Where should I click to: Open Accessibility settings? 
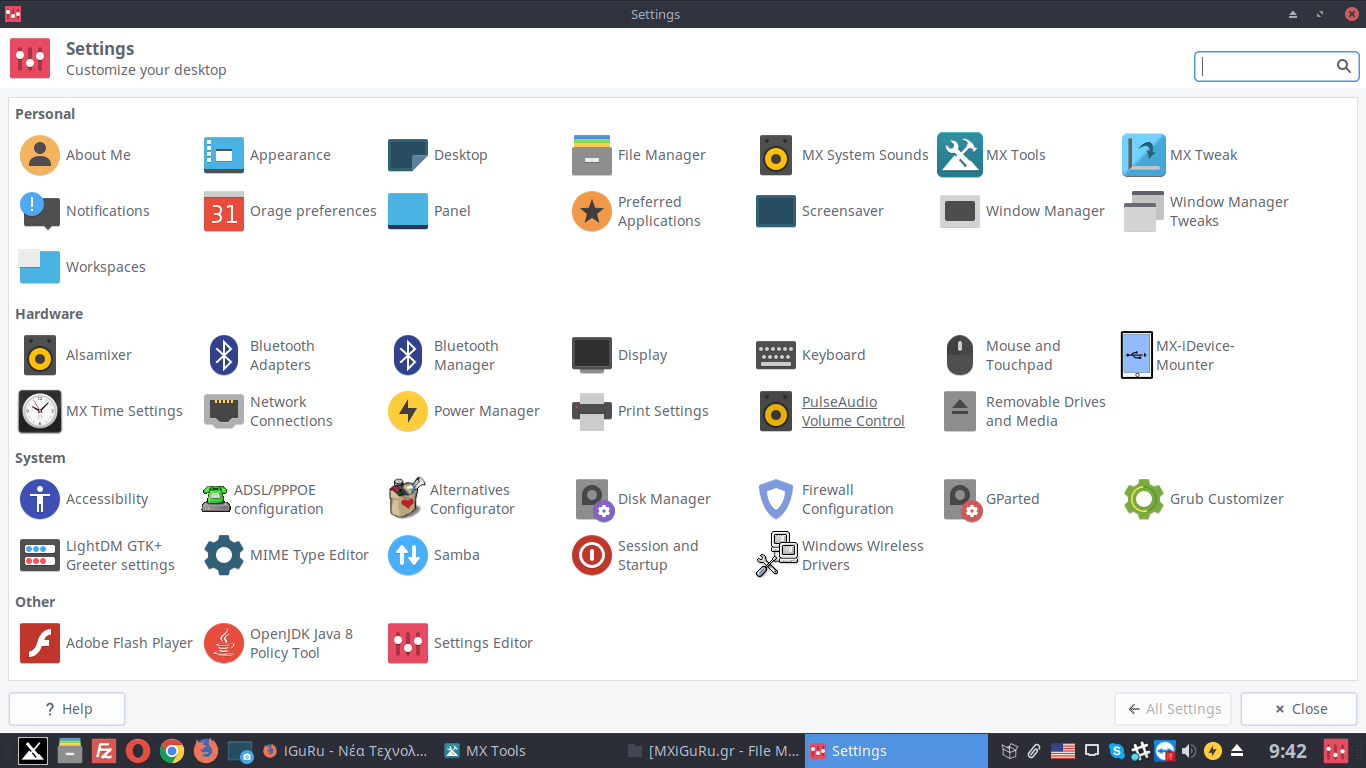click(x=84, y=499)
